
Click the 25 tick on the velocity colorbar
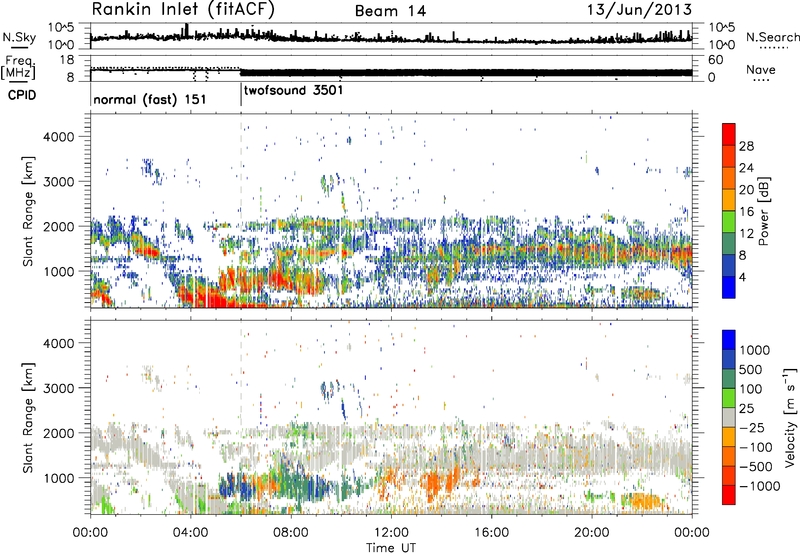pyautogui.click(x=747, y=409)
